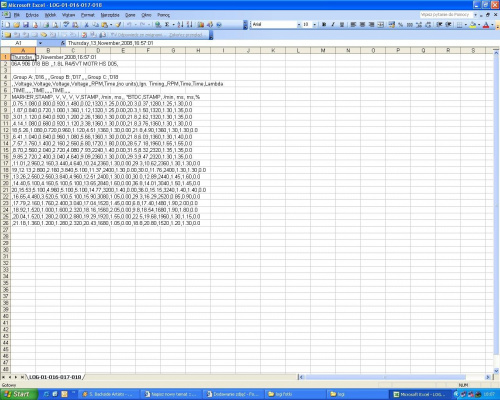
Task: Click the Cut scissors icon
Action: coord(86,25)
